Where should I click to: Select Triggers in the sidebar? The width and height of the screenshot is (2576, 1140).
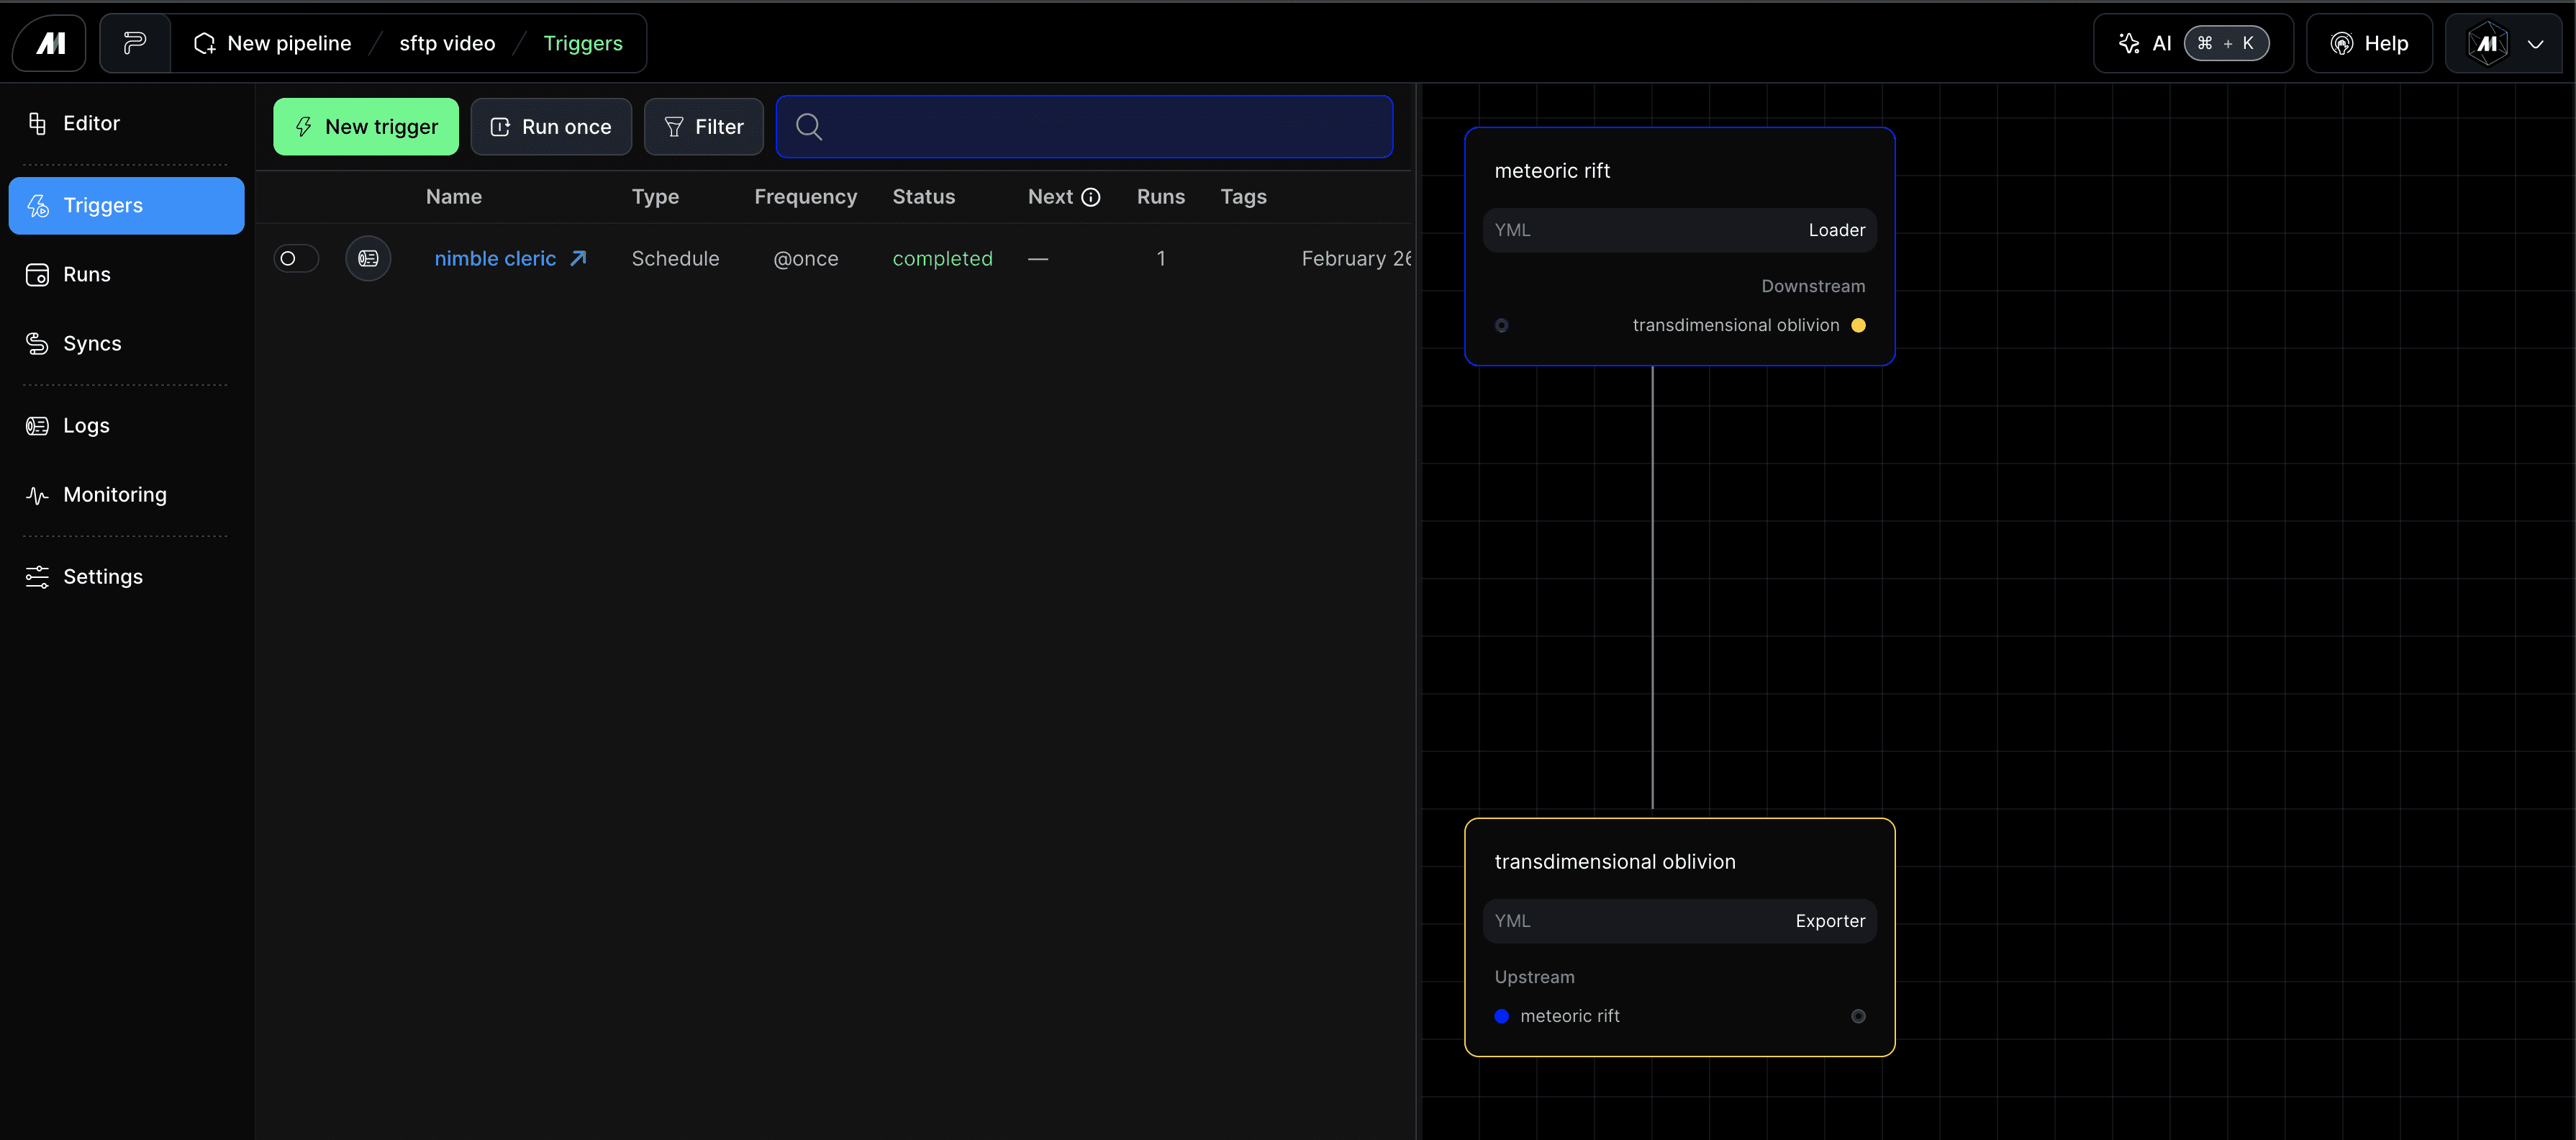pos(126,205)
